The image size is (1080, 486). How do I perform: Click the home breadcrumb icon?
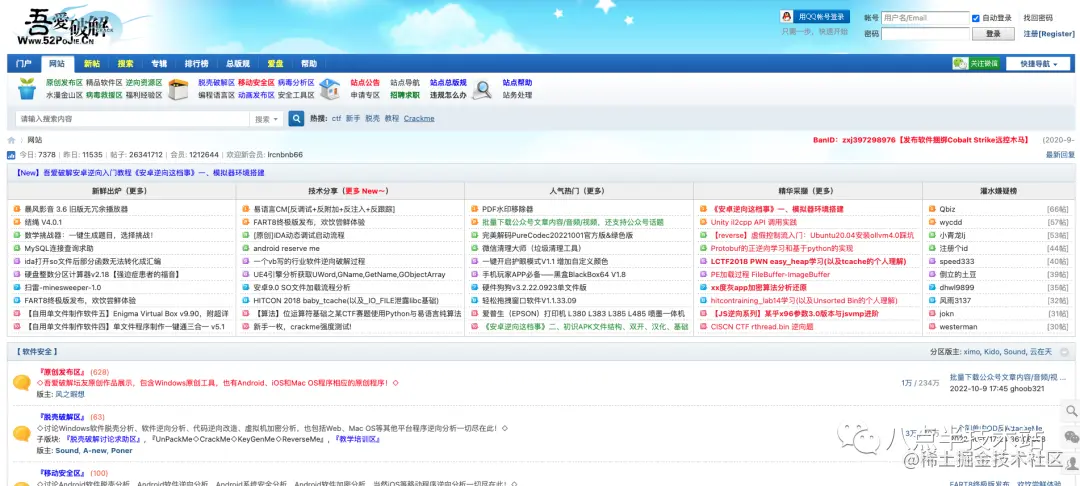tap(12, 140)
